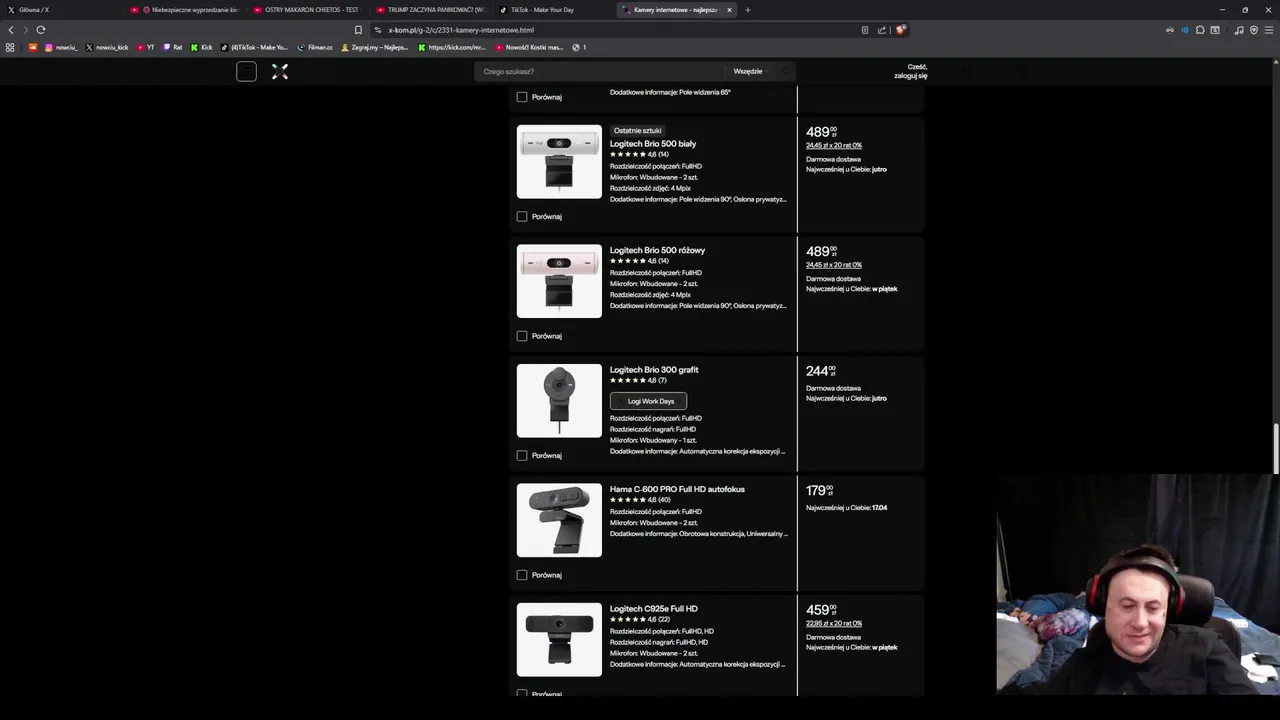Image resolution: width=1280 pixels, height=720 pixels.
Task: Tick Porównaj for Logitech Brio 500 różowy
Action: click(522, 336)
